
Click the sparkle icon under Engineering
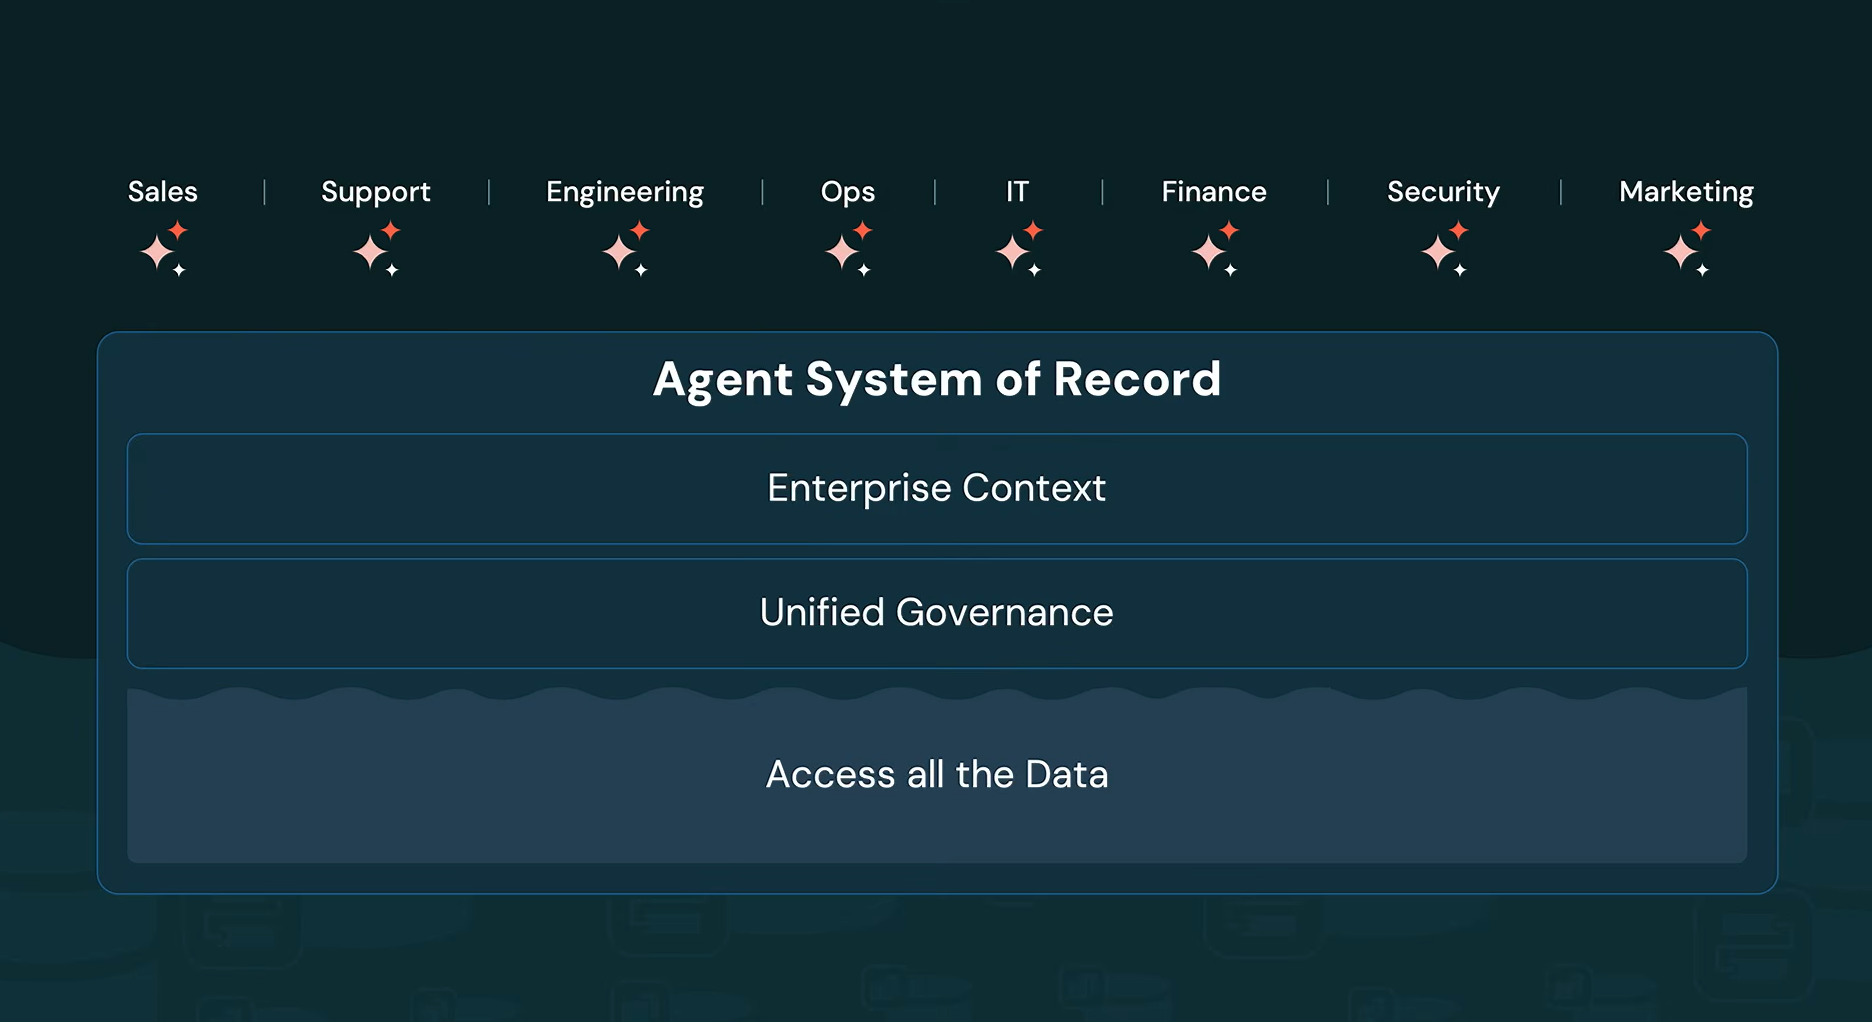click(626, 249)
